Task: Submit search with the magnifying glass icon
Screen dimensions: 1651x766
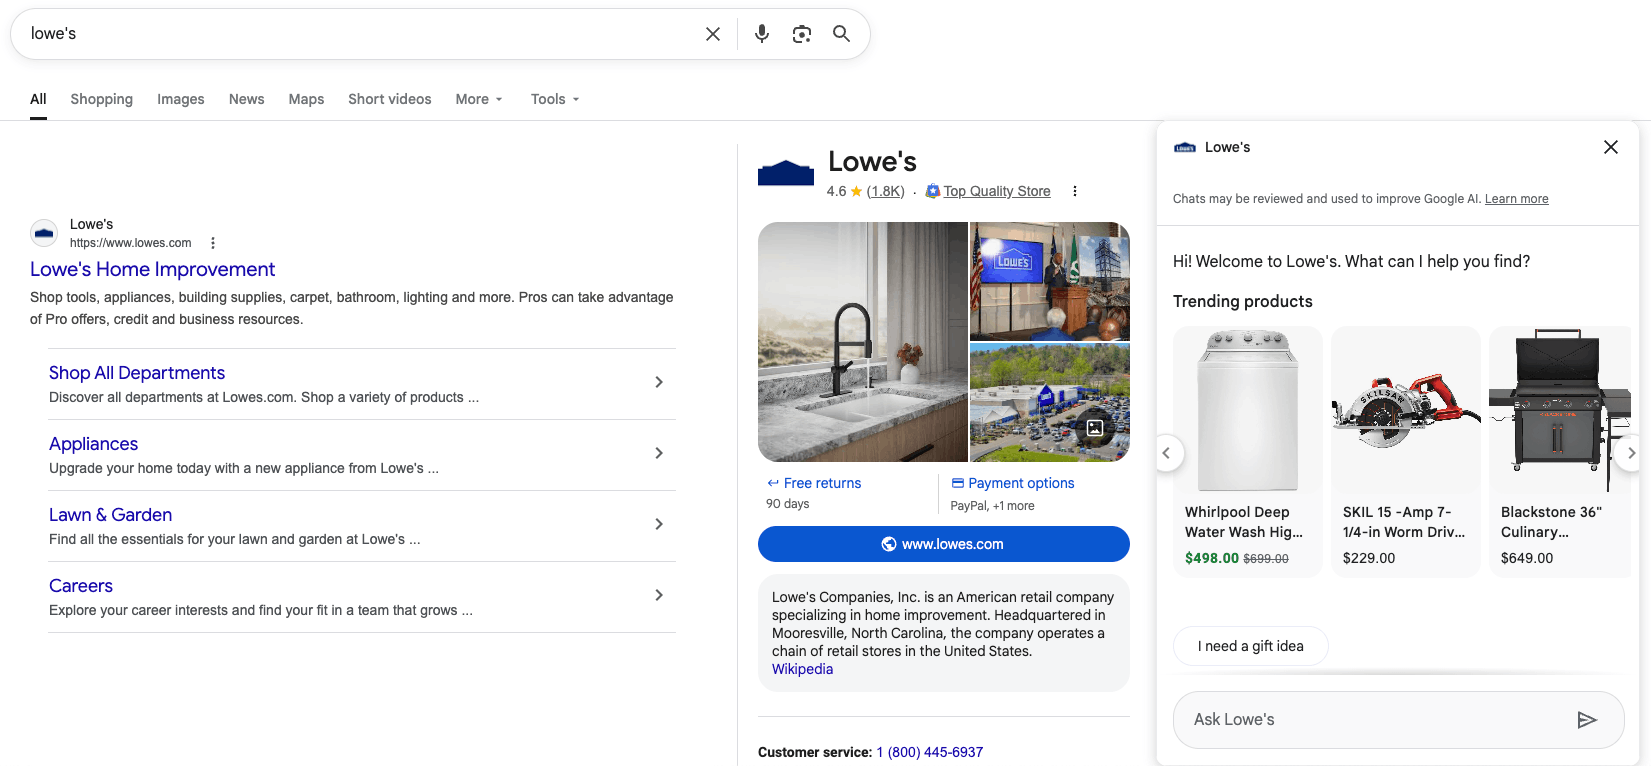Action: point(842,34)
